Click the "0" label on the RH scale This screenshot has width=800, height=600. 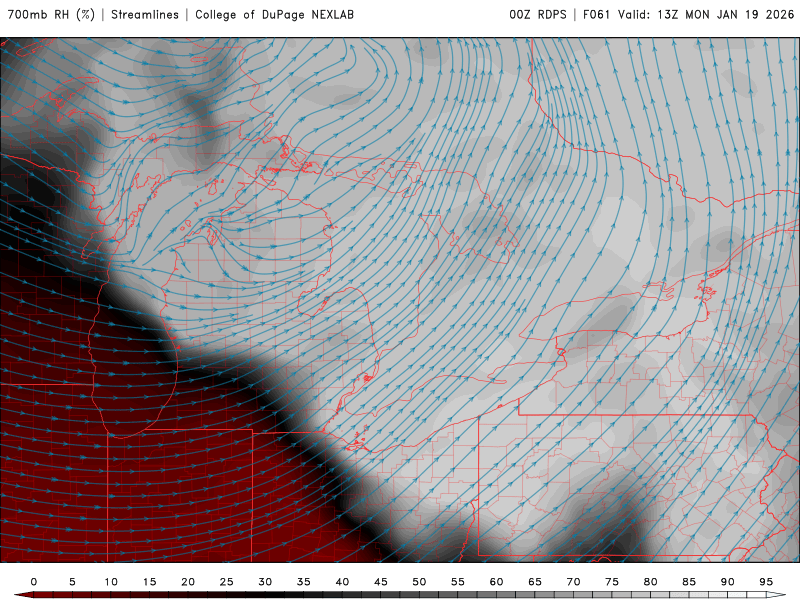click(34, 582)
